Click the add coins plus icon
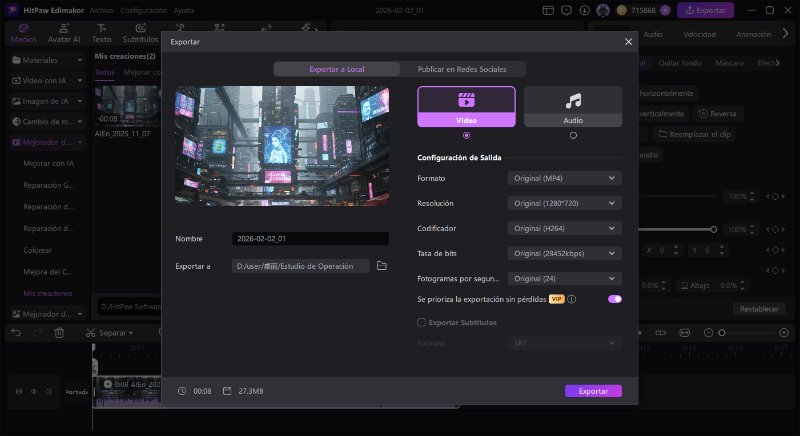The height and width of the screenshot is (436, 800). point(665,10)
